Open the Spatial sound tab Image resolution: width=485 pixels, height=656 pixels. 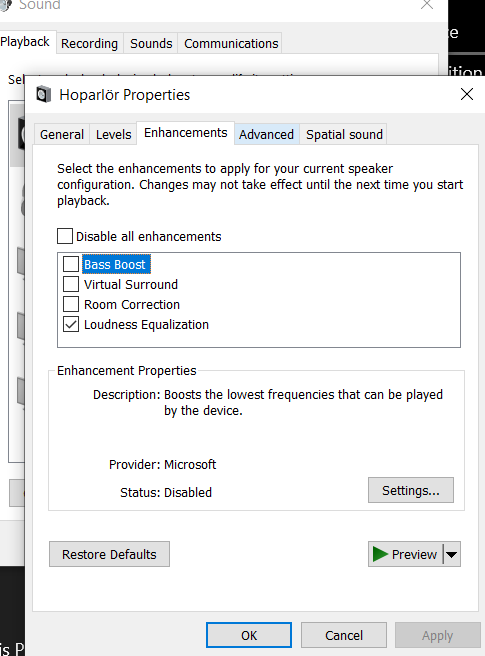coord(344,135)
